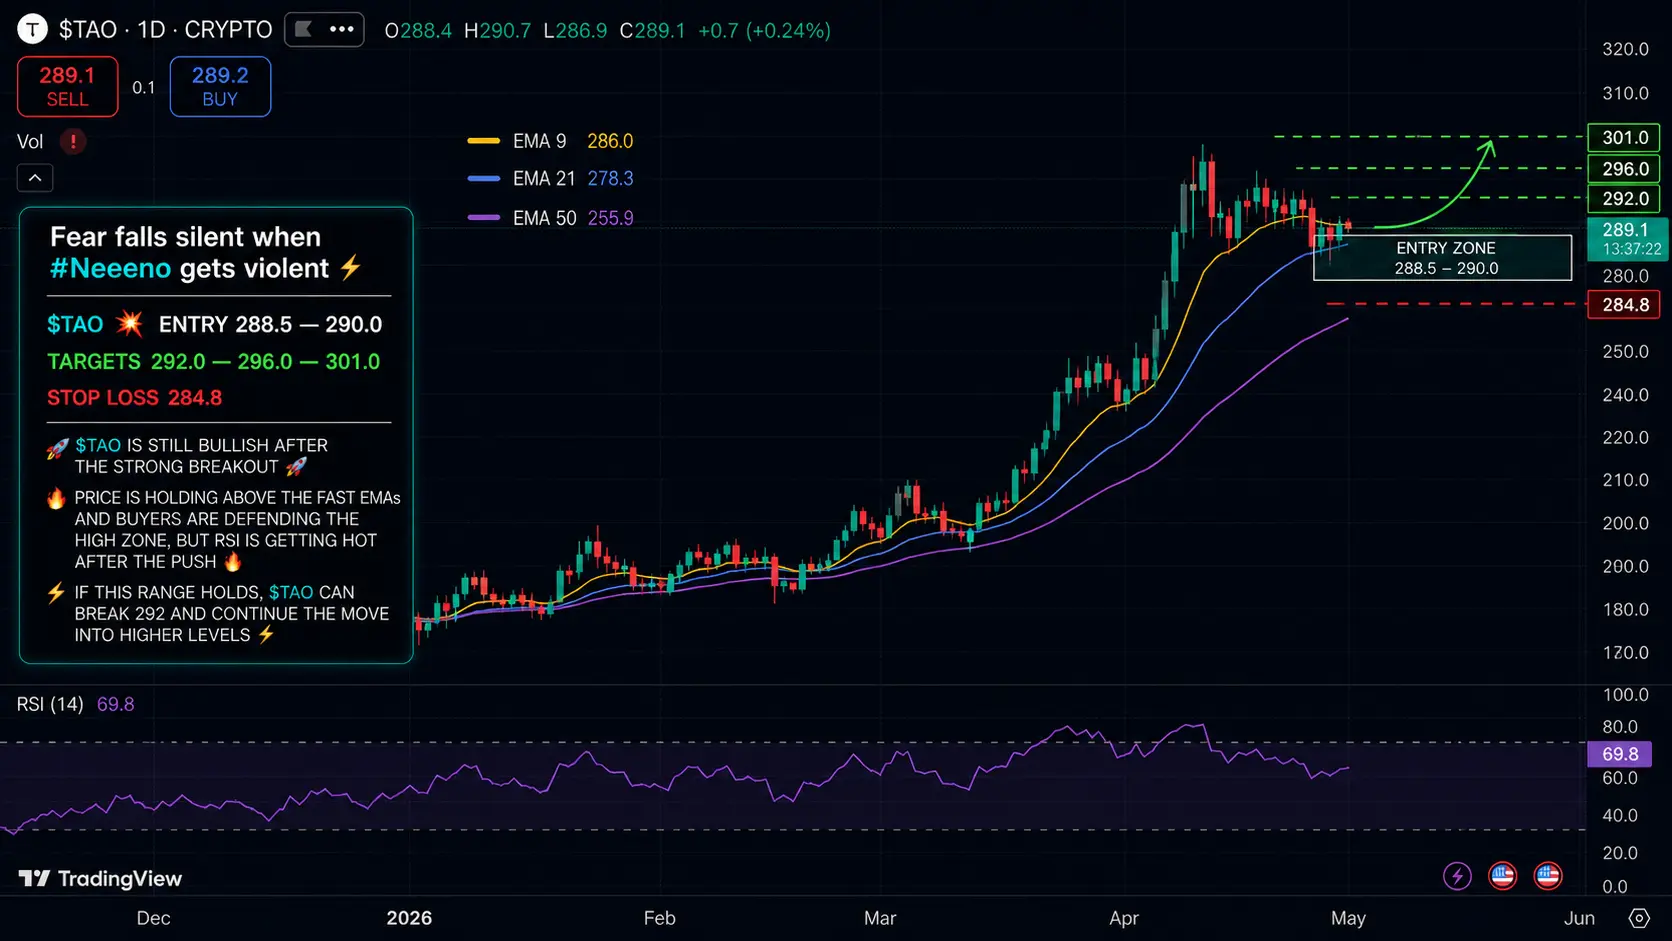Viewport: 1672px width, 941px height.
Task: Click the flag icon beside the symbol title
Action: tap(304, 29)
